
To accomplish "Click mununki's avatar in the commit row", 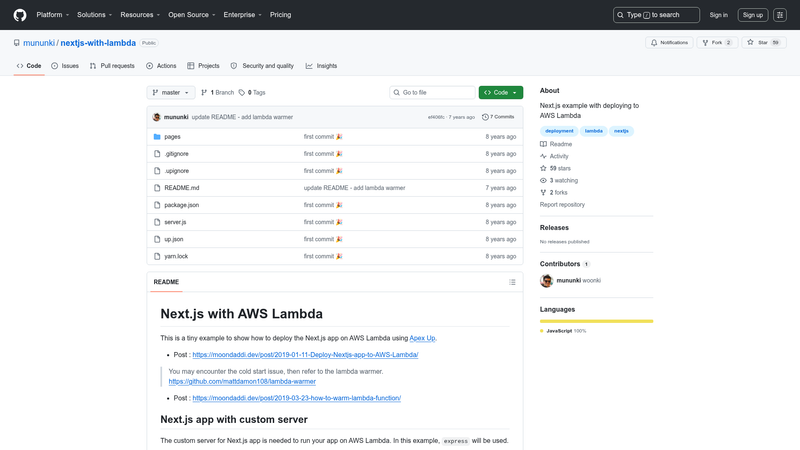I will 157,117.
